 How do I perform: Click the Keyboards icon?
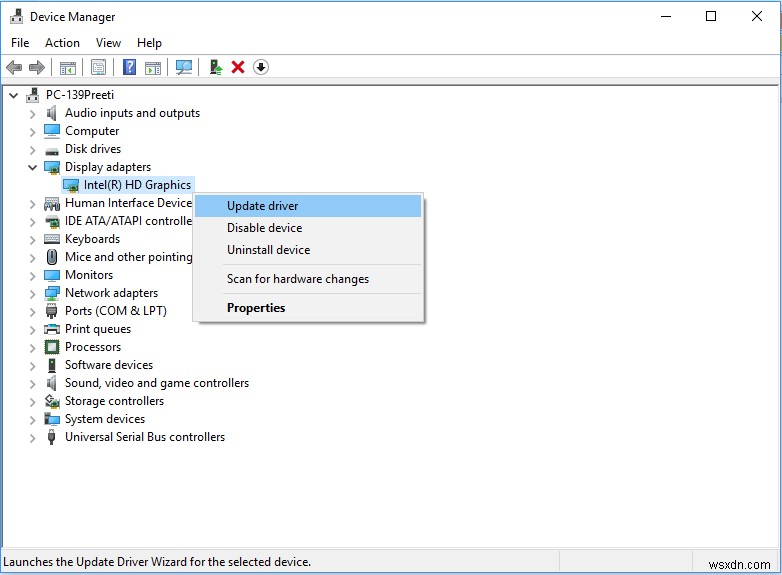pos(52,239)
